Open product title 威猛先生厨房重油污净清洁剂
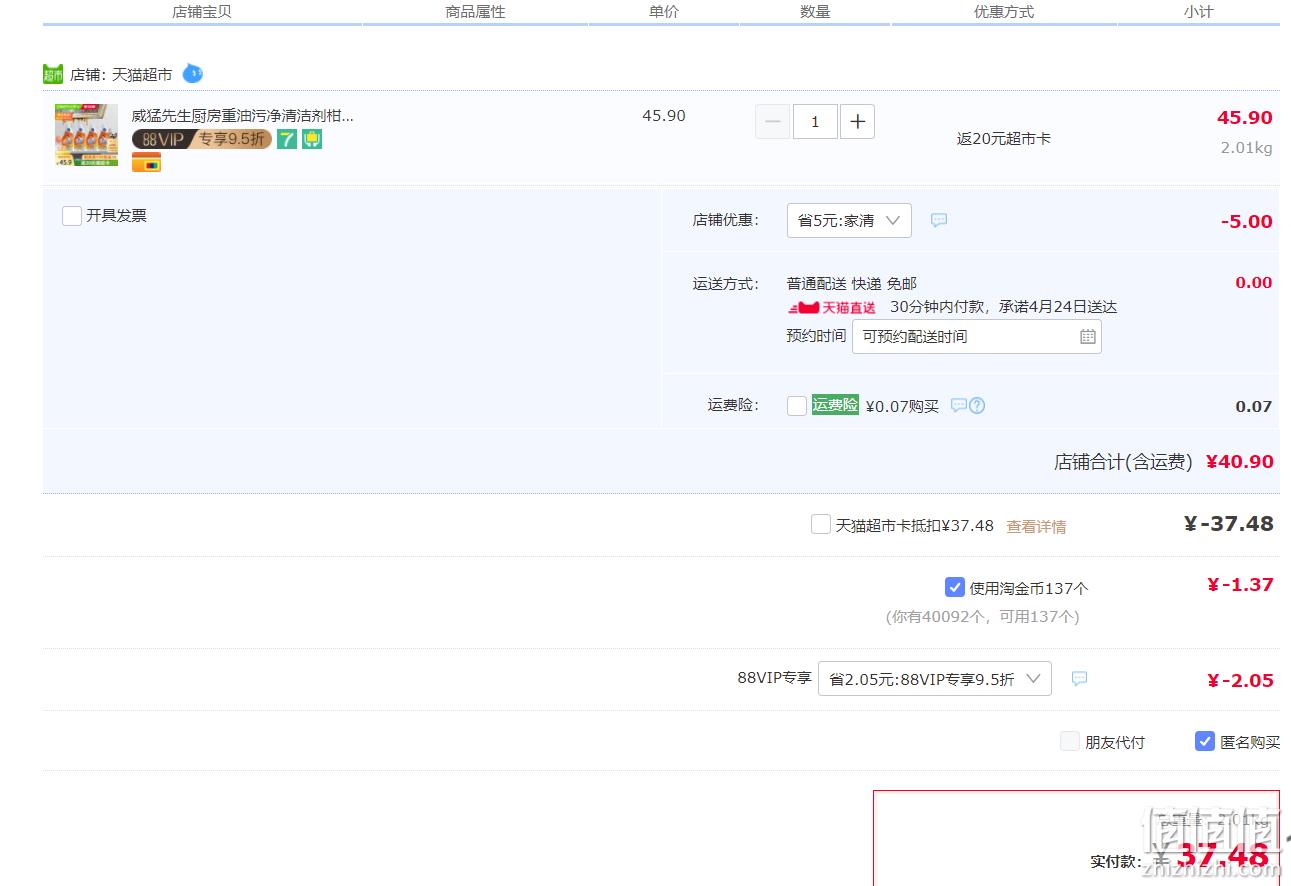 (243, 116)
